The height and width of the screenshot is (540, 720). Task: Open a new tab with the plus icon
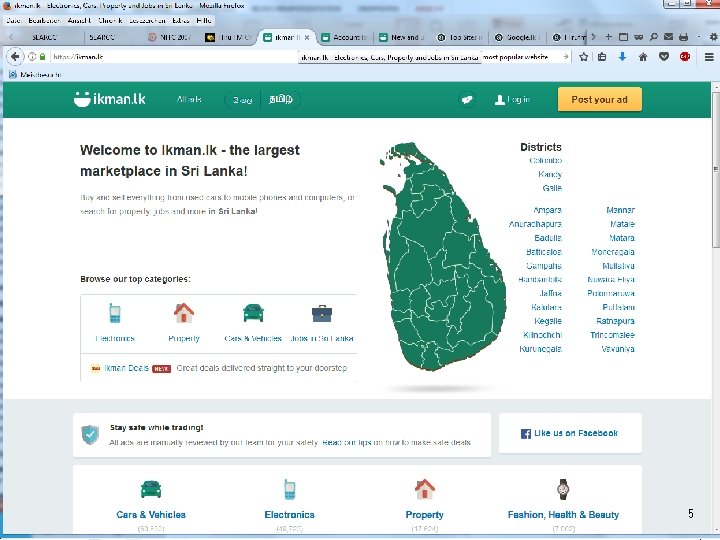608,37
